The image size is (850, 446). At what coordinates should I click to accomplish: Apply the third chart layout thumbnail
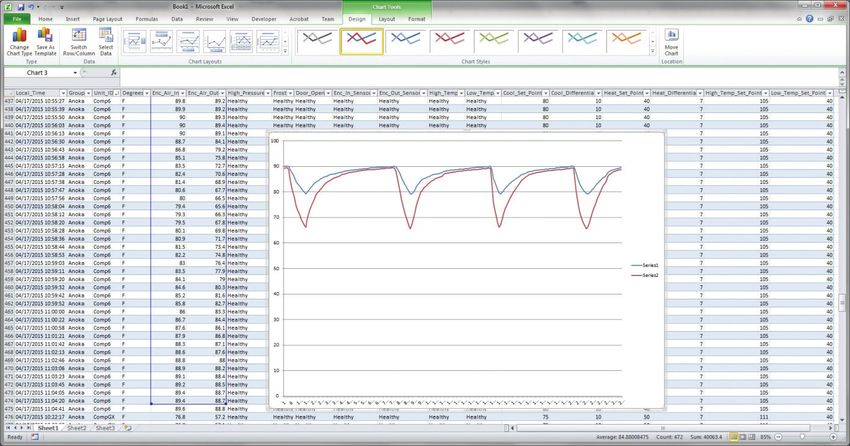coord(188,42)
